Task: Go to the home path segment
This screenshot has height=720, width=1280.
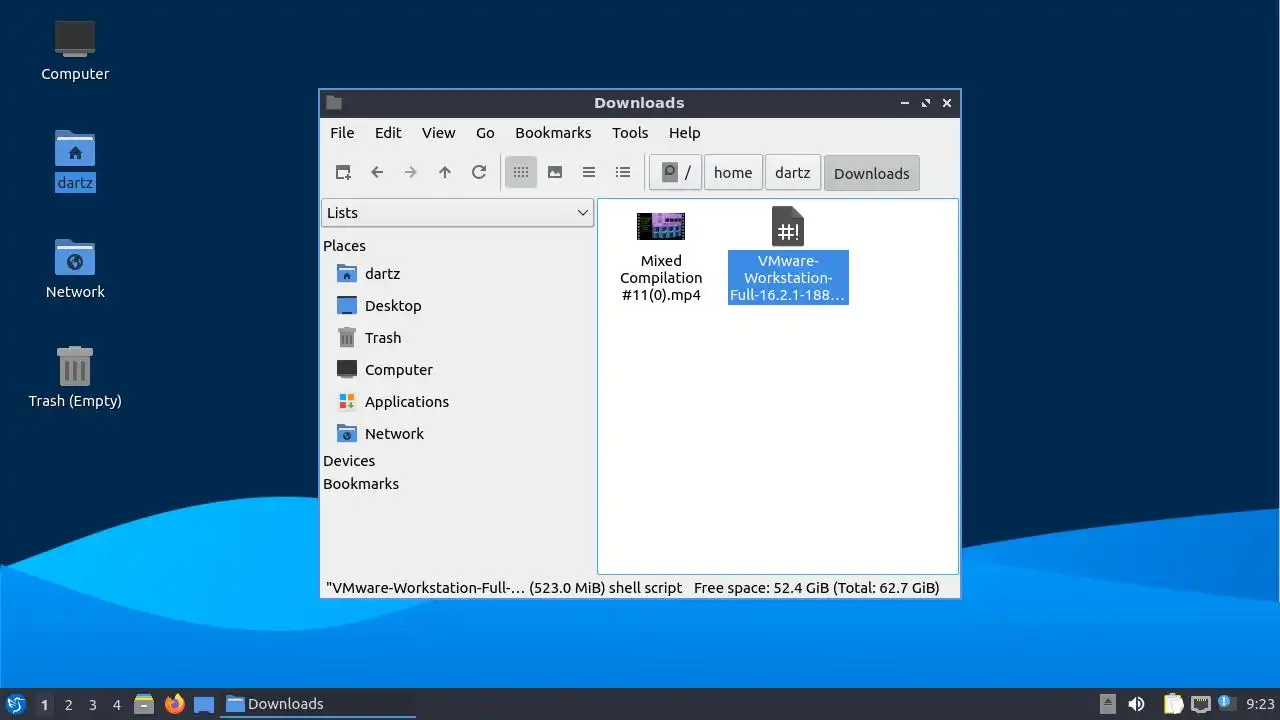Action: pyautogui.click(x=733, y=172)
